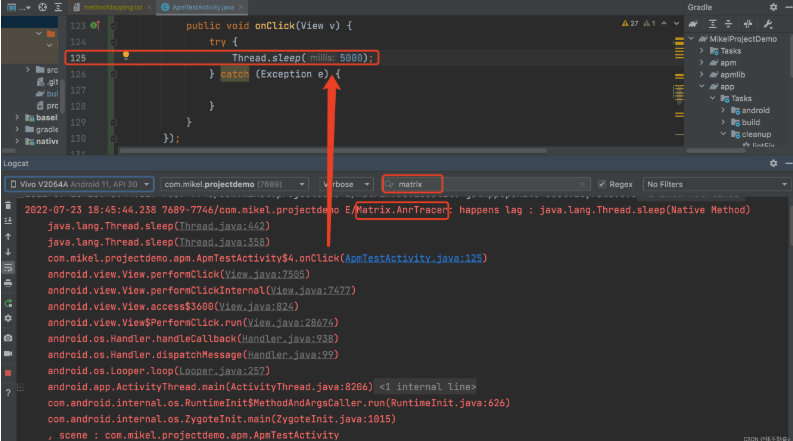Image resolution: width=793 pixels, height=441 pixels.
Task: Open com.mikel.projectdemo process dropdown
Action: (x=235, y=184)
